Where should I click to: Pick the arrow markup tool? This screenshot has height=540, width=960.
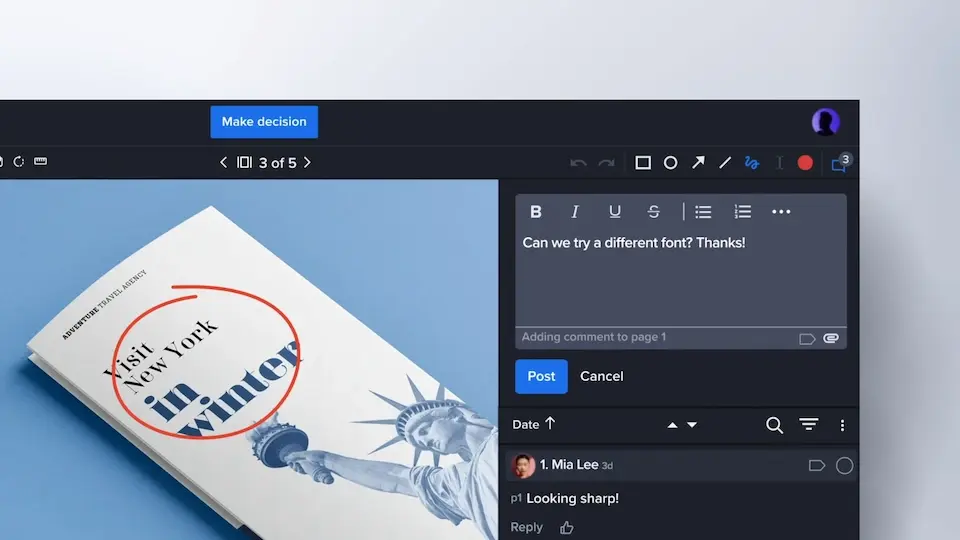(x=698, y=163)
